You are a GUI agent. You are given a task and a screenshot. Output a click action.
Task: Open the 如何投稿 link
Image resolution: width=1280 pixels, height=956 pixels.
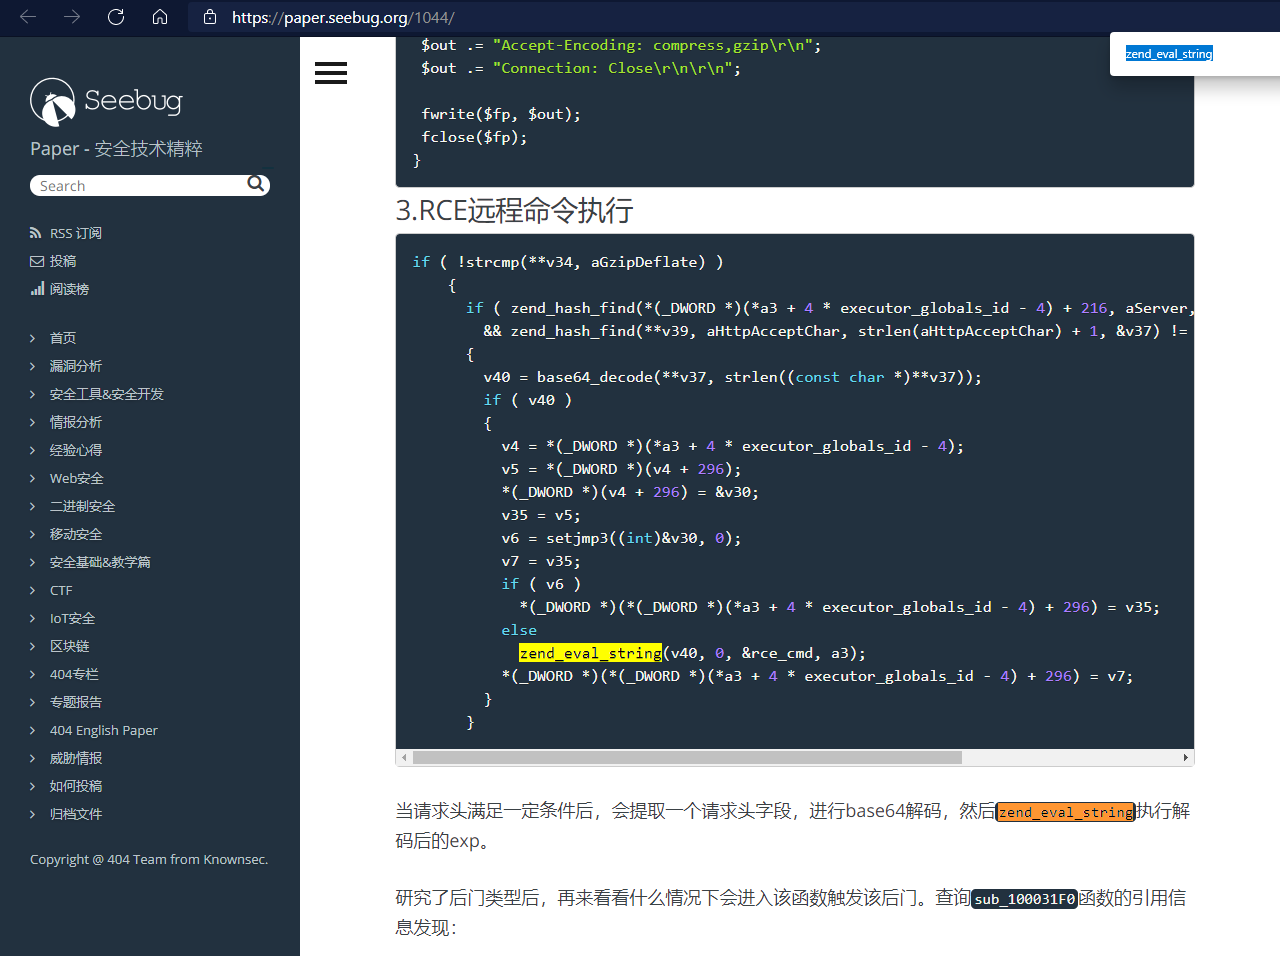pos(76,786)
